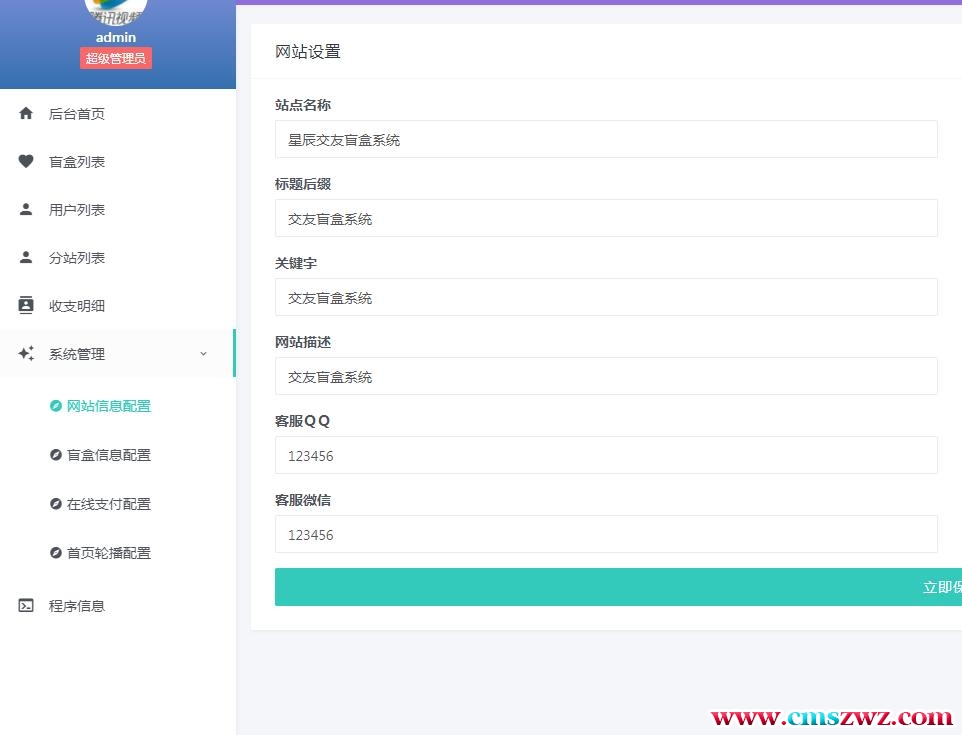Click the terminal icon beside 程序信息
The width and height of the screenshot is (962, 735).
(x=27, y=606)
